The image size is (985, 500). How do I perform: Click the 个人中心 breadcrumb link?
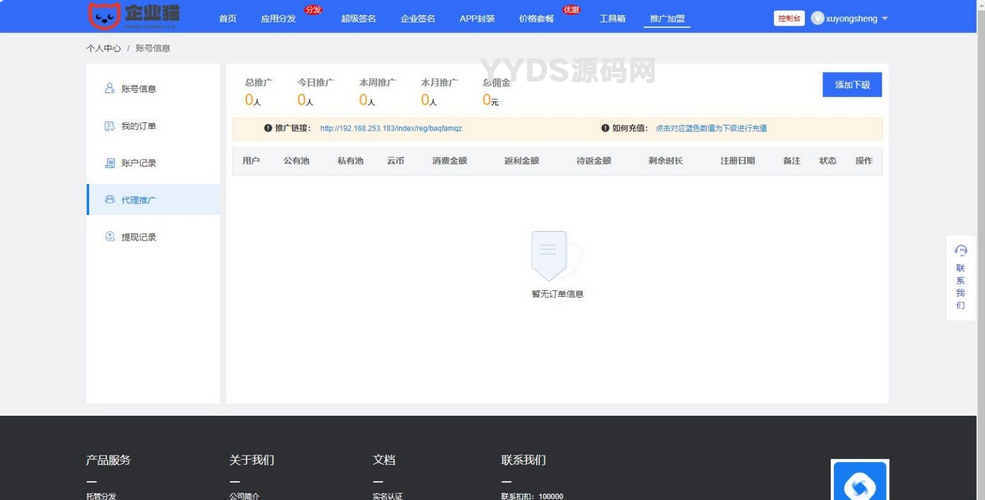point(103,48)
